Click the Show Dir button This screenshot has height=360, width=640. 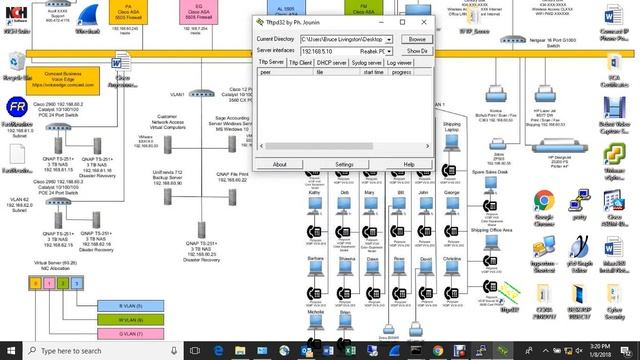point(417,51)
